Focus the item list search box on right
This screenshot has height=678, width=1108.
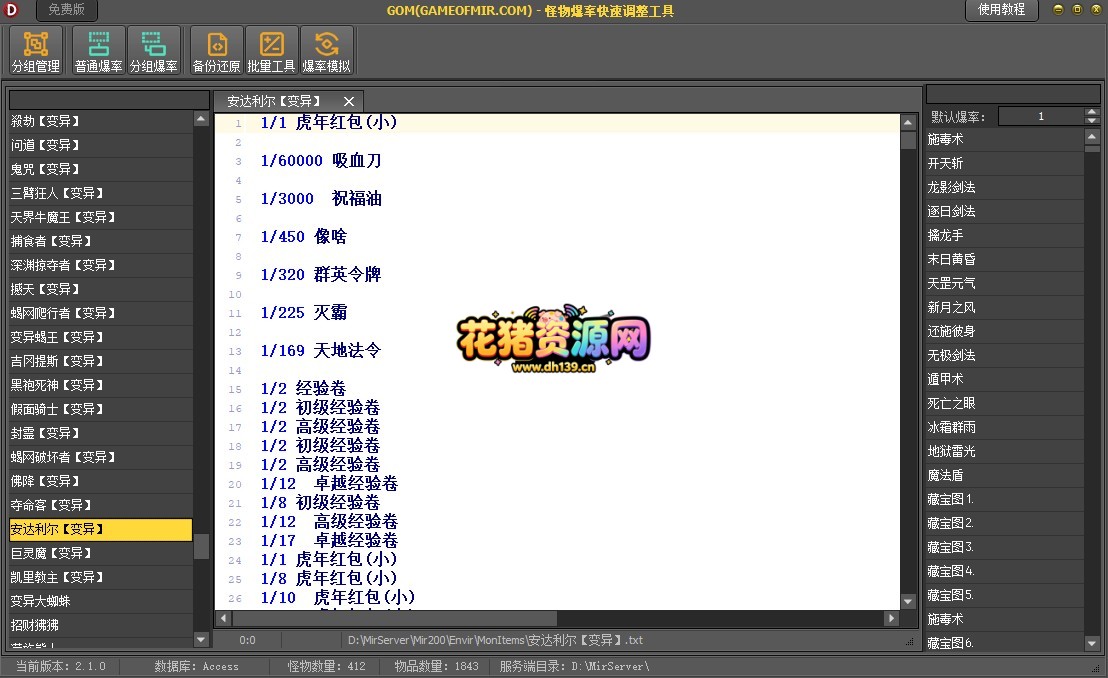tap(1013, 95)
